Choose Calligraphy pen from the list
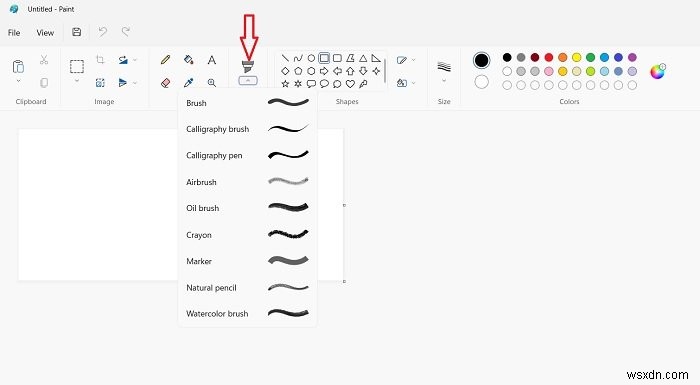 point(248,155)
